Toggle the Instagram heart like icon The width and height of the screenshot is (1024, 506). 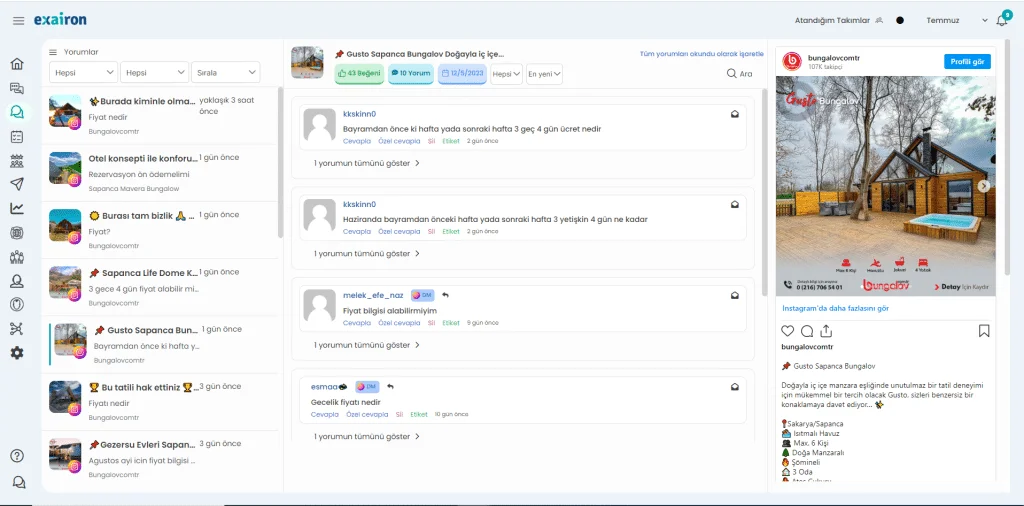[788, 331]
